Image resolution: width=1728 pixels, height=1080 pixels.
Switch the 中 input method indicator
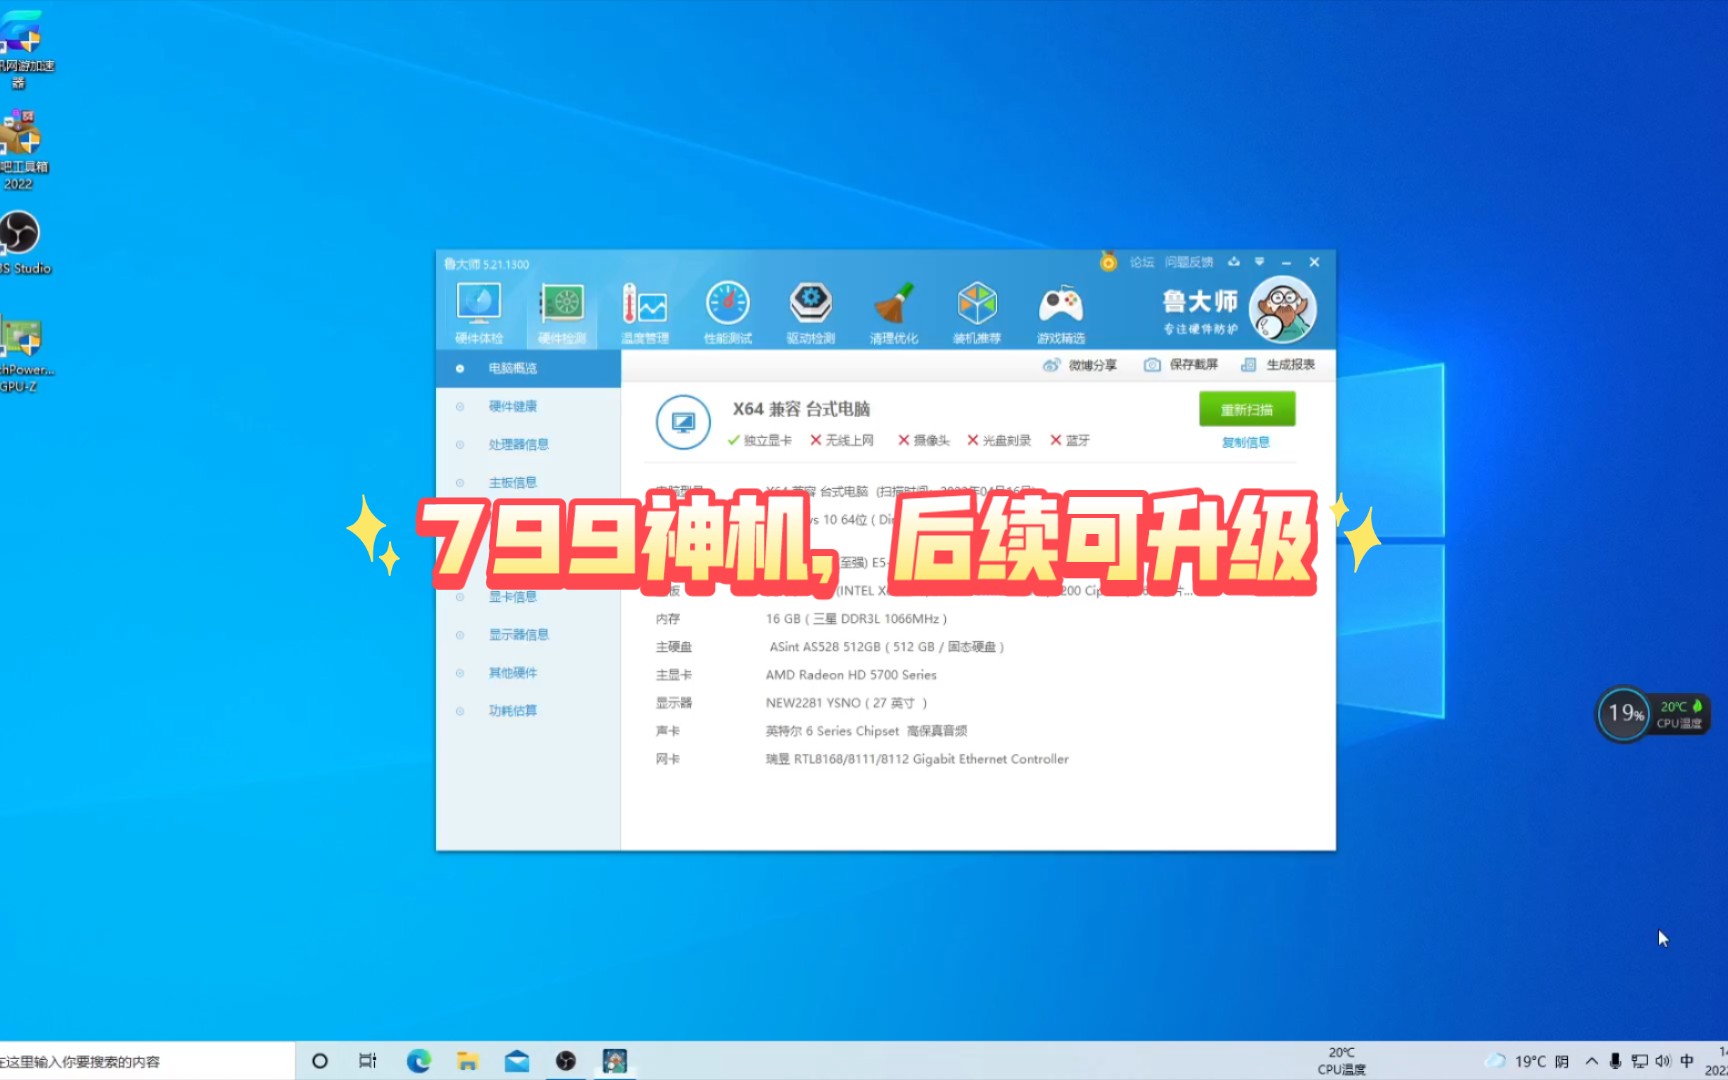[x=1688, y=1061]
